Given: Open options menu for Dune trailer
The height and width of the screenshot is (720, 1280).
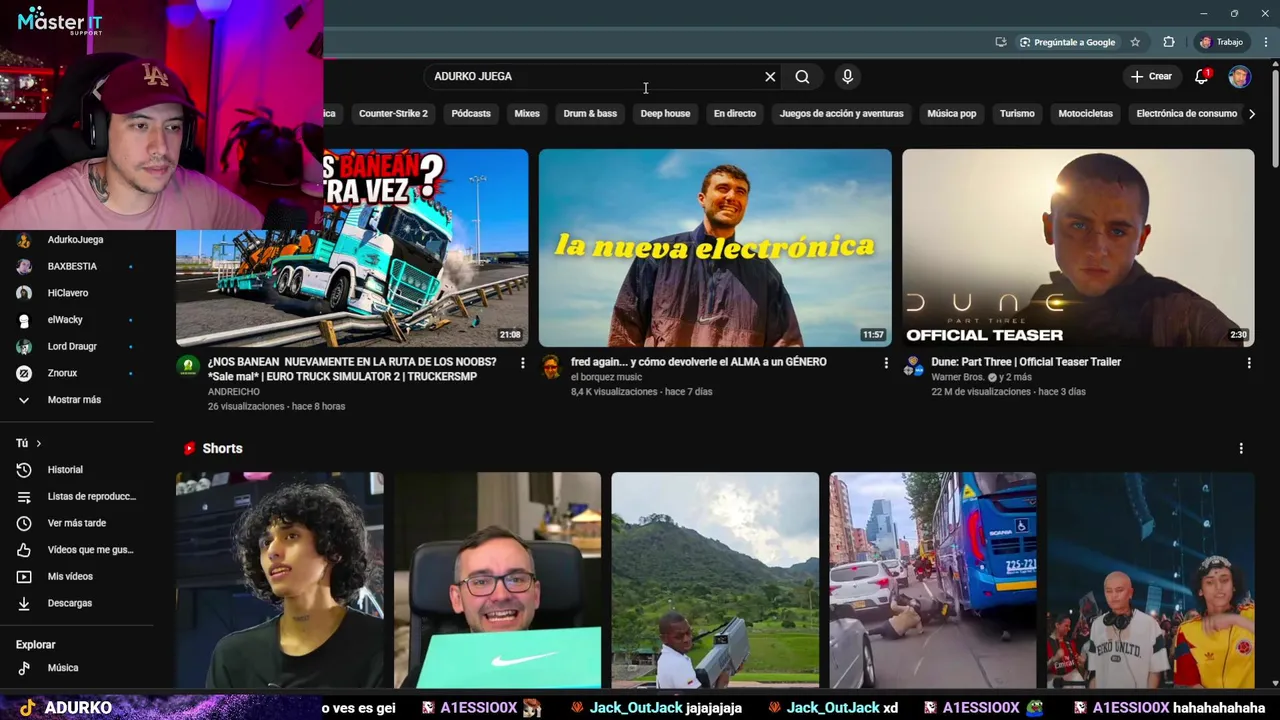Looking at the screenshot, I should (1248, 363).
